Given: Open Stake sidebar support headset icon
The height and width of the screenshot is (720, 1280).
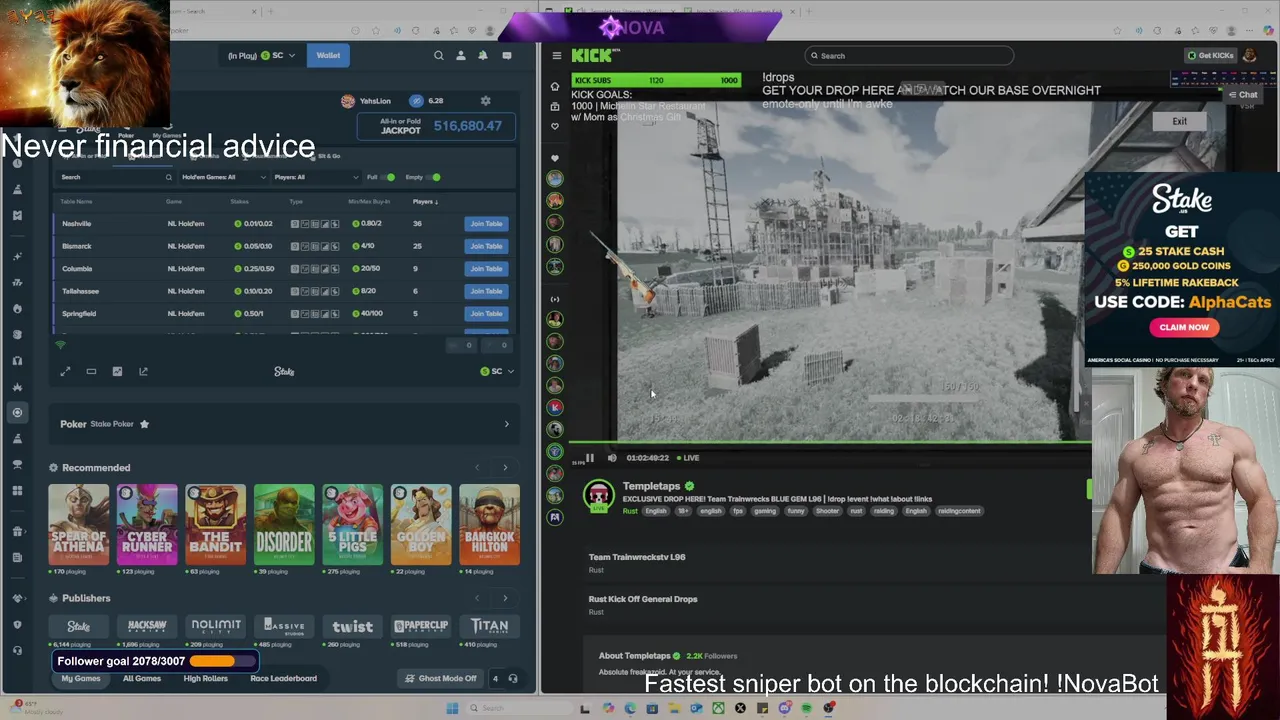Looking at the screenshot, I should [17, 651].
